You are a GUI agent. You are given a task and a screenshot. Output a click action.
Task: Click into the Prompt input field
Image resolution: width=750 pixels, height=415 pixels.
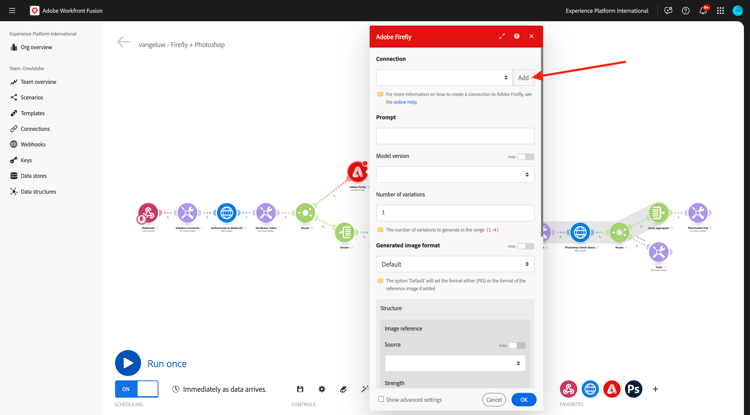(x=455, y=136)
